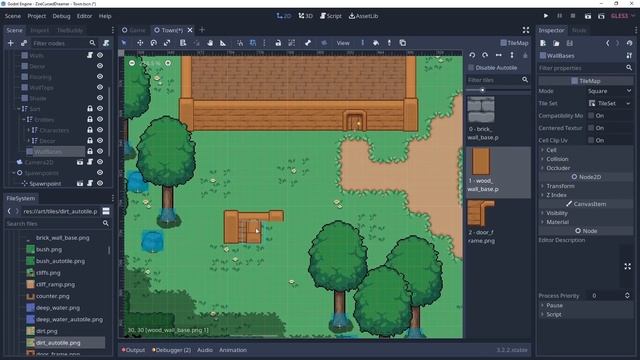Rotate tile right in TileMap palette
Viewport: 640px width, 360px height.
pyautogui.click(x=485, y=55)
